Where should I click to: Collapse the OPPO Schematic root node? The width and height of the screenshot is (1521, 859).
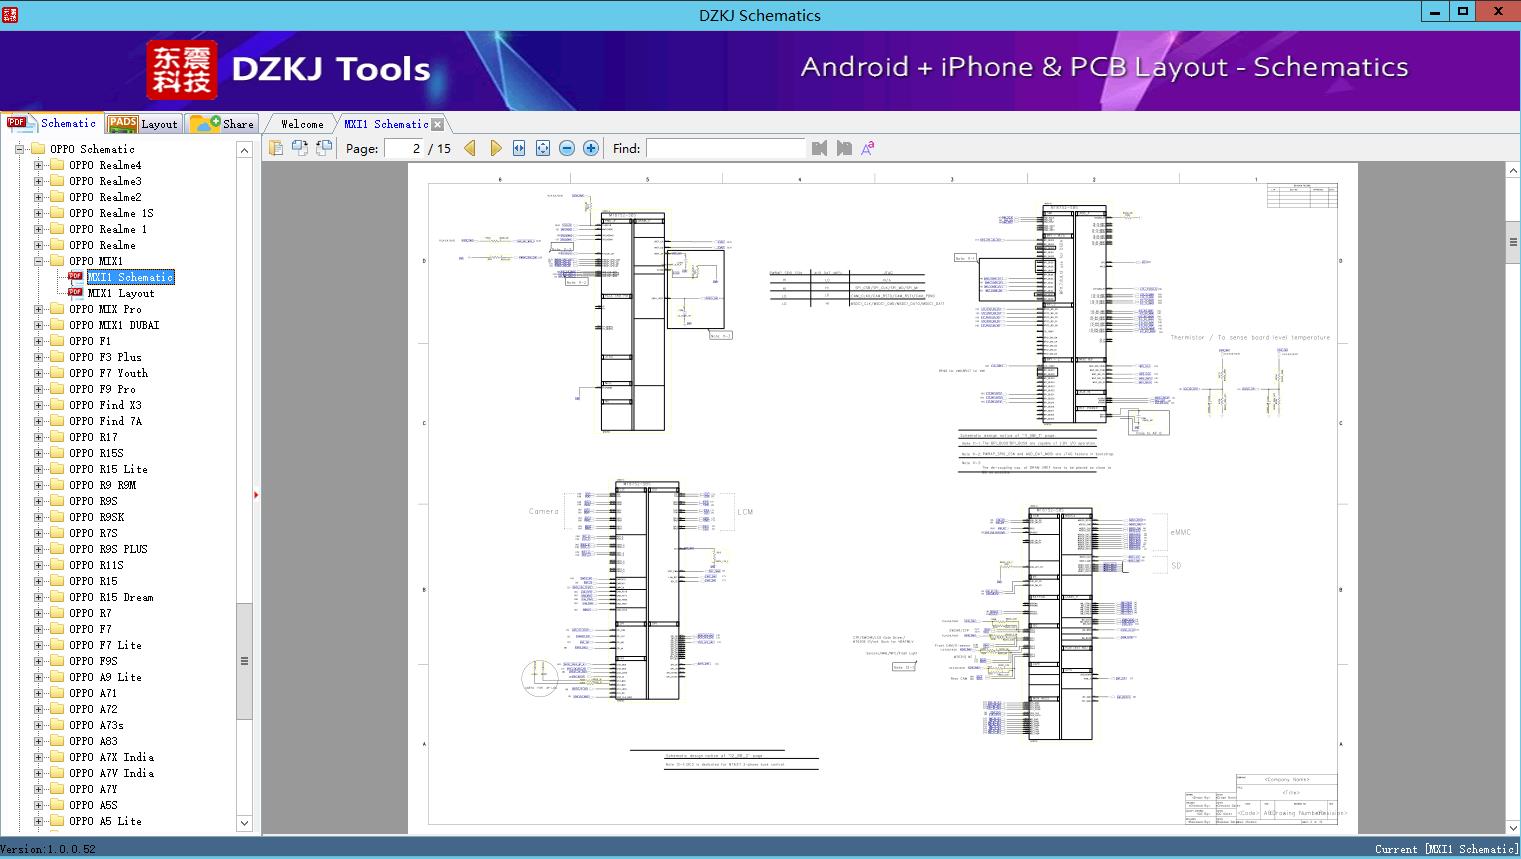tap(19, 149)
